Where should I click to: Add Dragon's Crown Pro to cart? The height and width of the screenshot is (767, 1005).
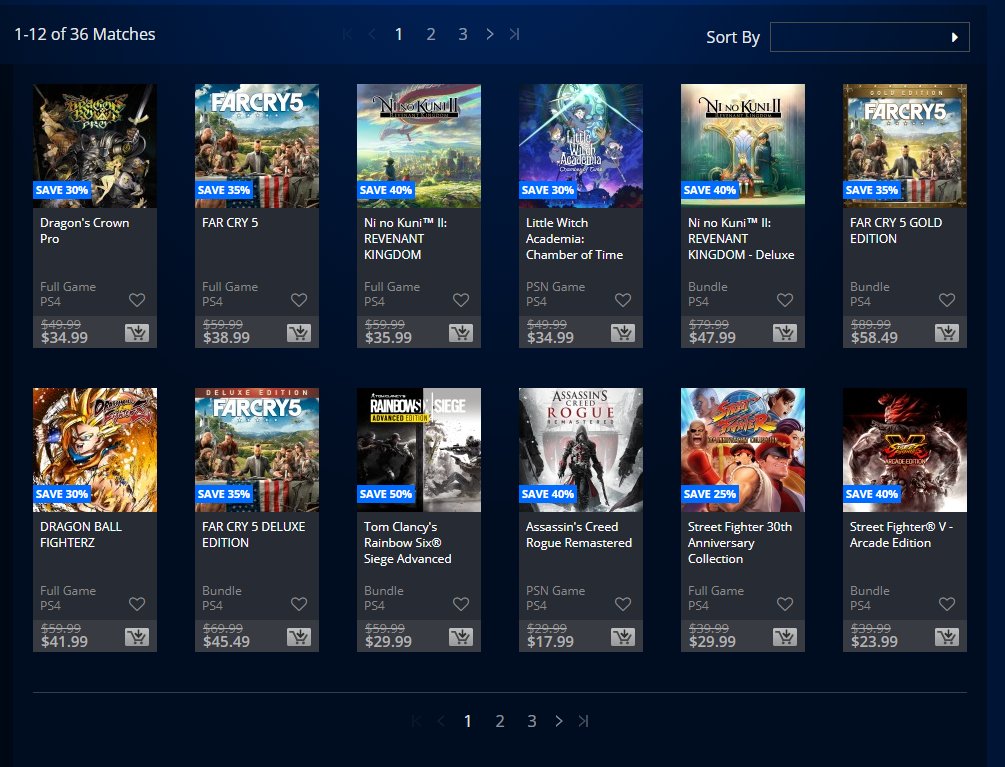137,333
